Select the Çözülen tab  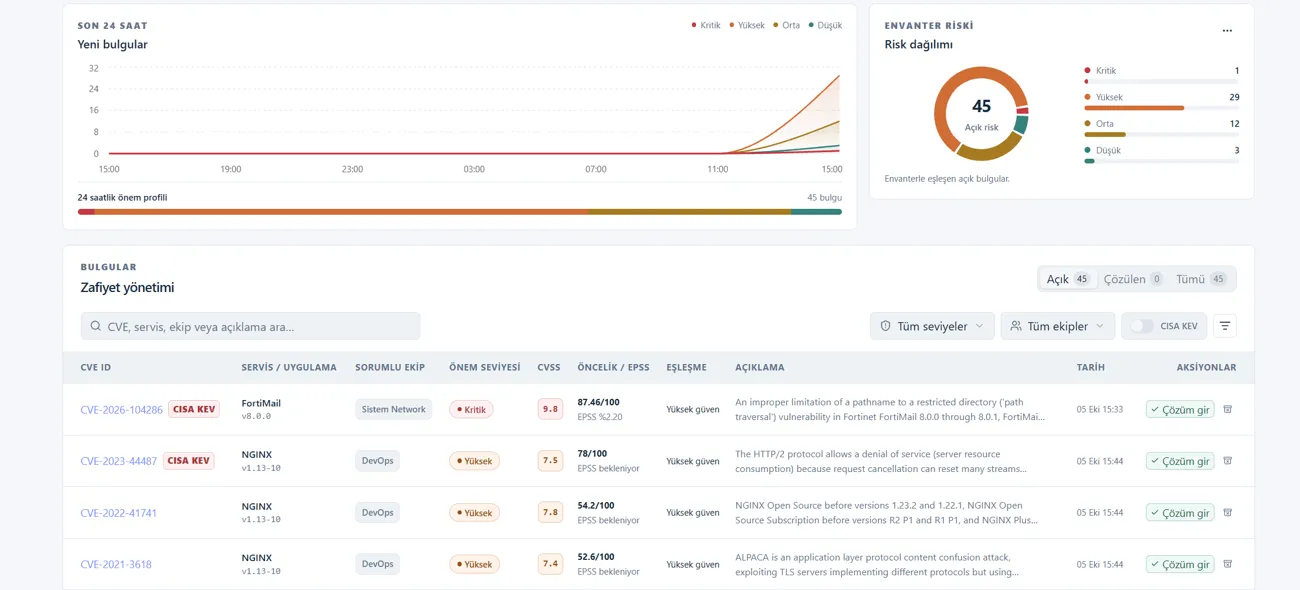coord(1133,279)
